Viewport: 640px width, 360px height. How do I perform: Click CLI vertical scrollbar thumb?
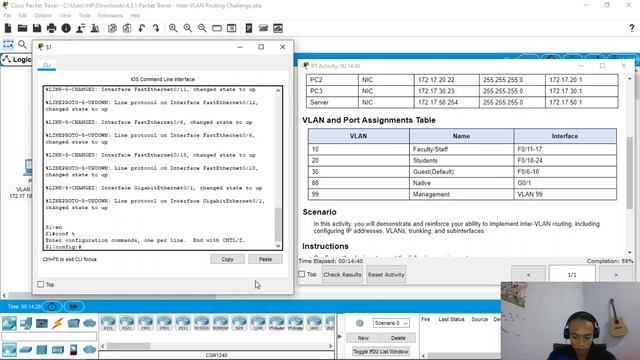[278, 224]
